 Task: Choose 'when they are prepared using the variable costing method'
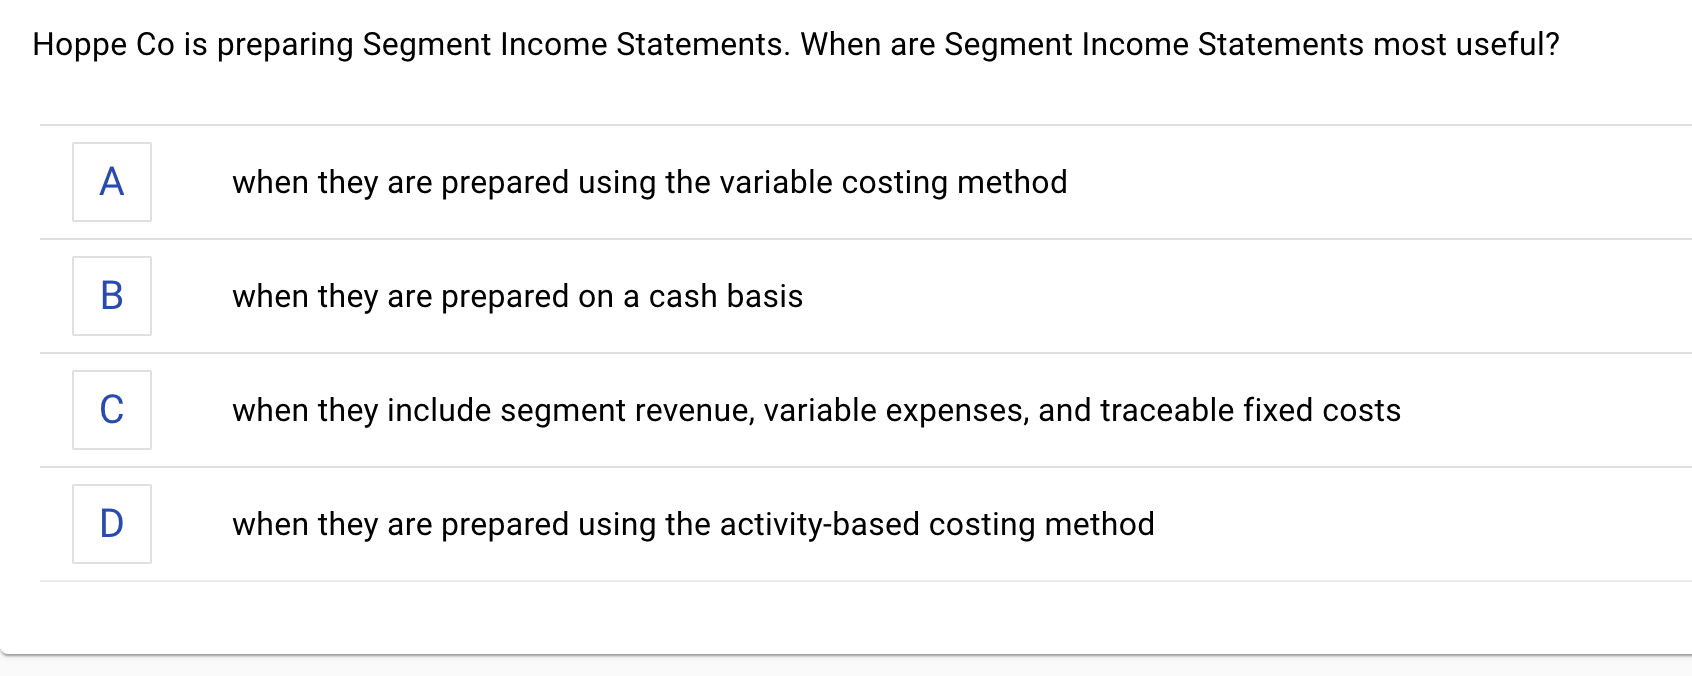coord(650,182)
